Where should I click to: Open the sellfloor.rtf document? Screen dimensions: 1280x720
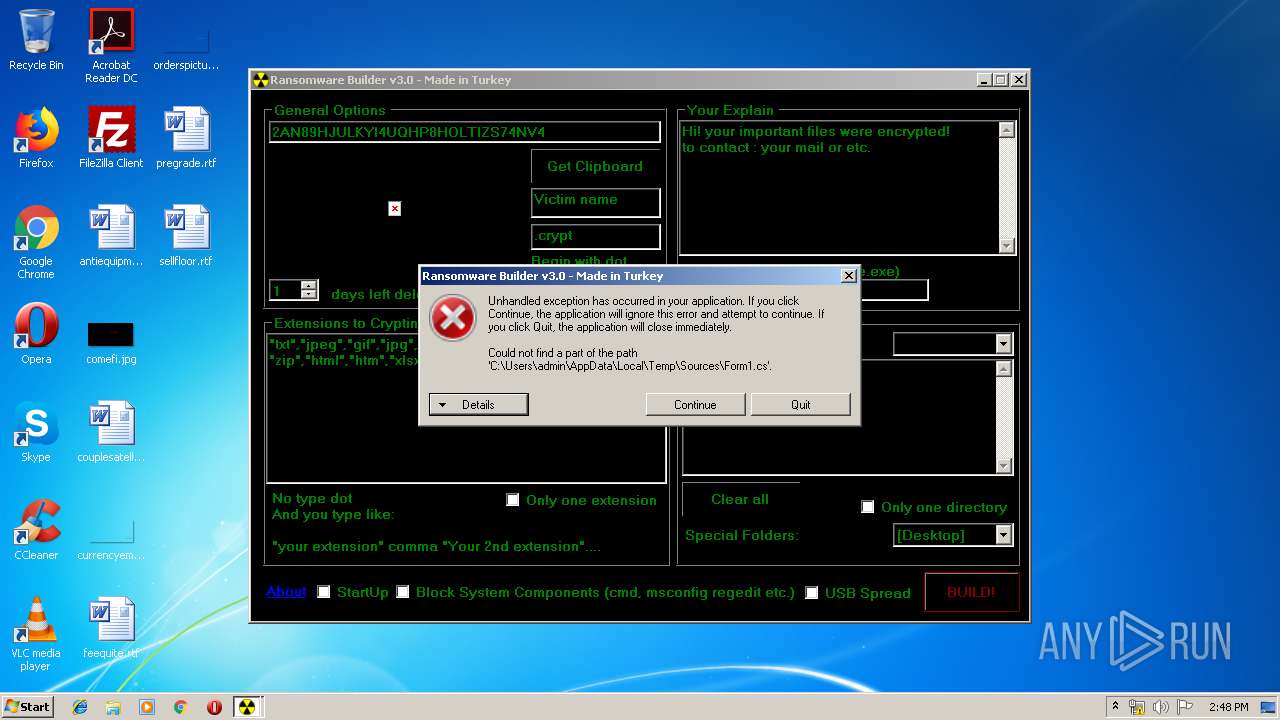pyautogui.click(x=186, y=236)
